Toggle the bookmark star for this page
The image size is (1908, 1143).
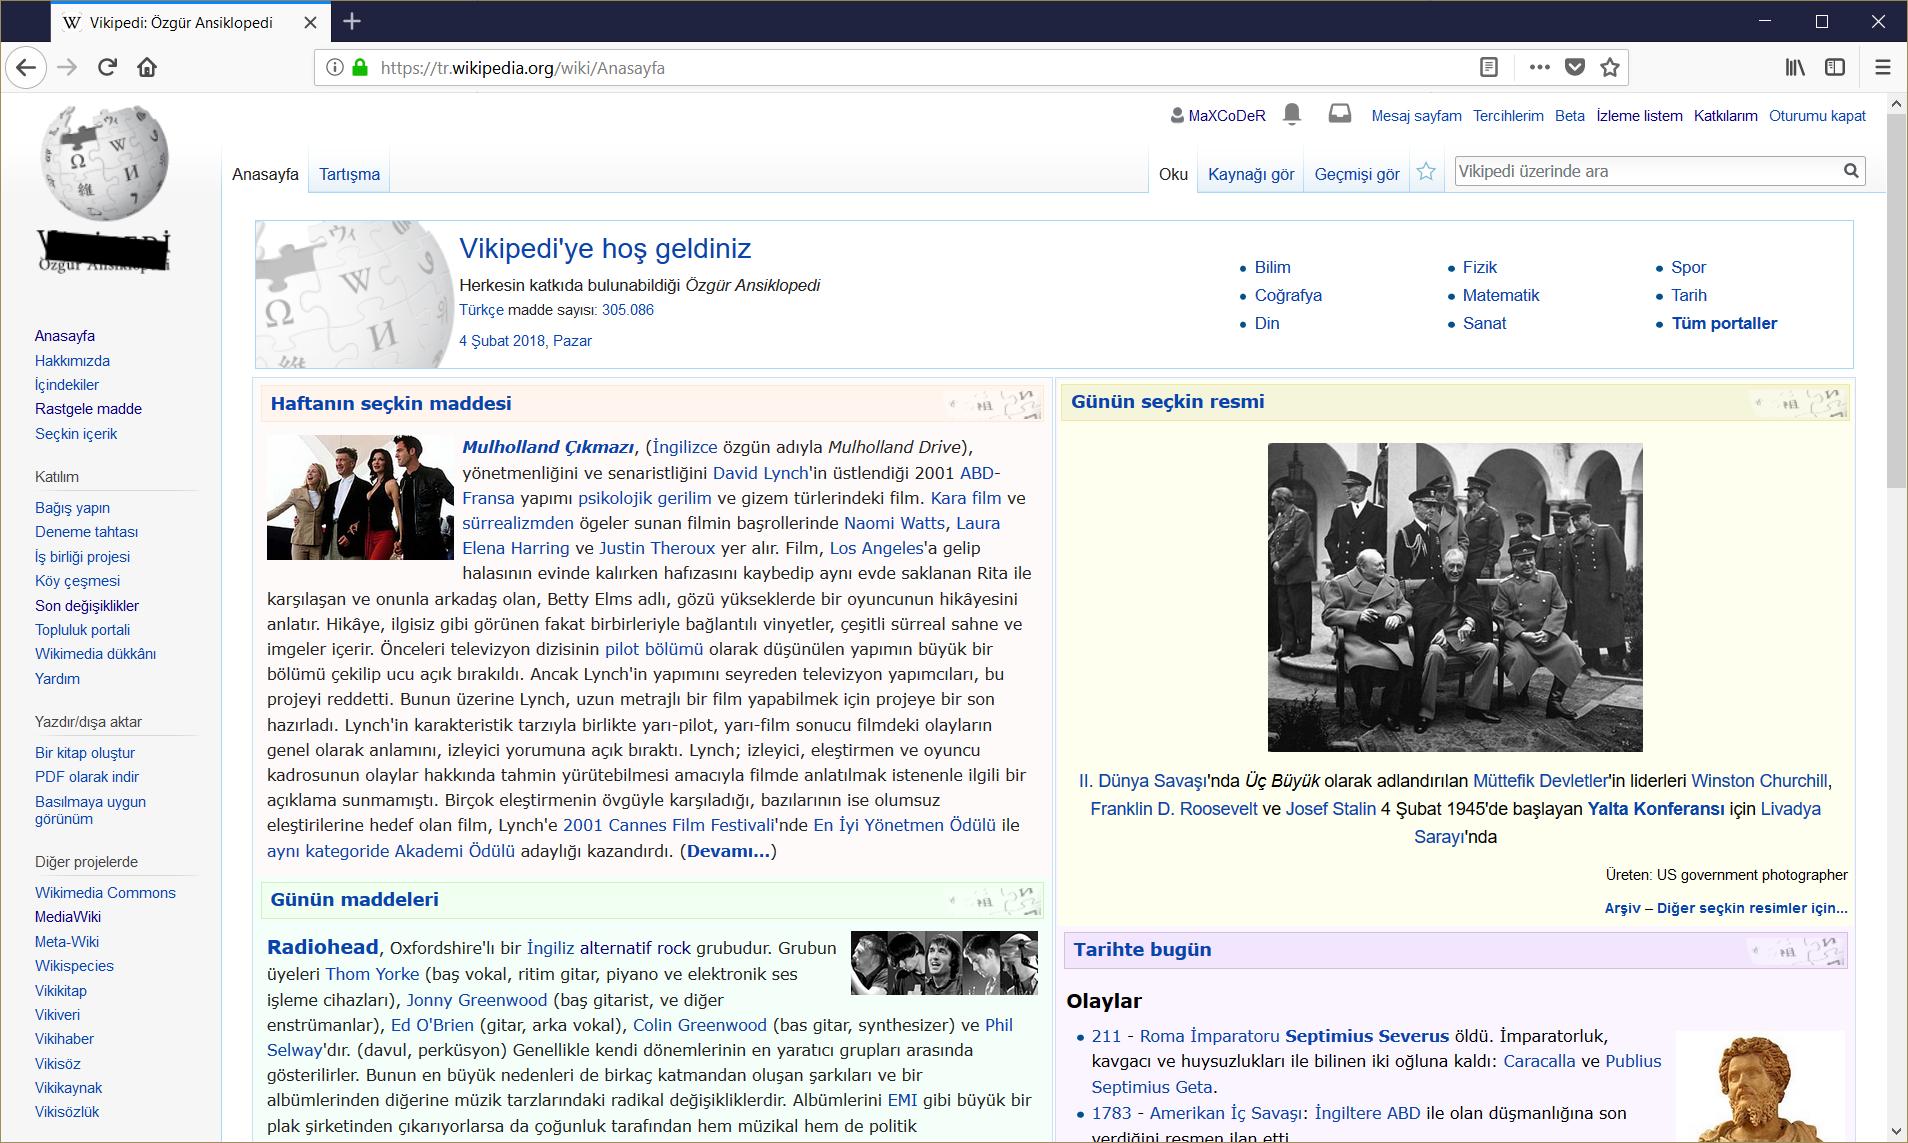click(x=1610, y=67)
